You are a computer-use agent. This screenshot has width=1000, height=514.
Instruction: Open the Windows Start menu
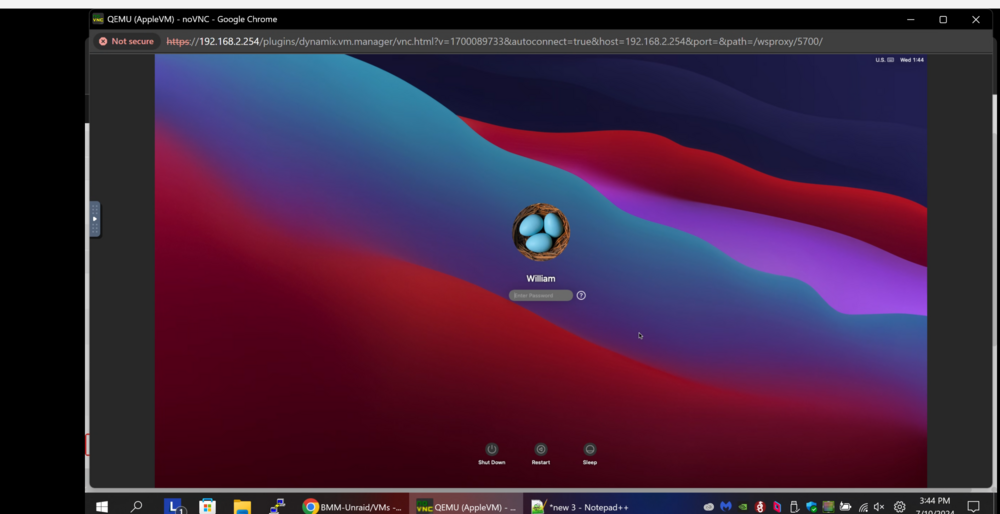point(101,507)
